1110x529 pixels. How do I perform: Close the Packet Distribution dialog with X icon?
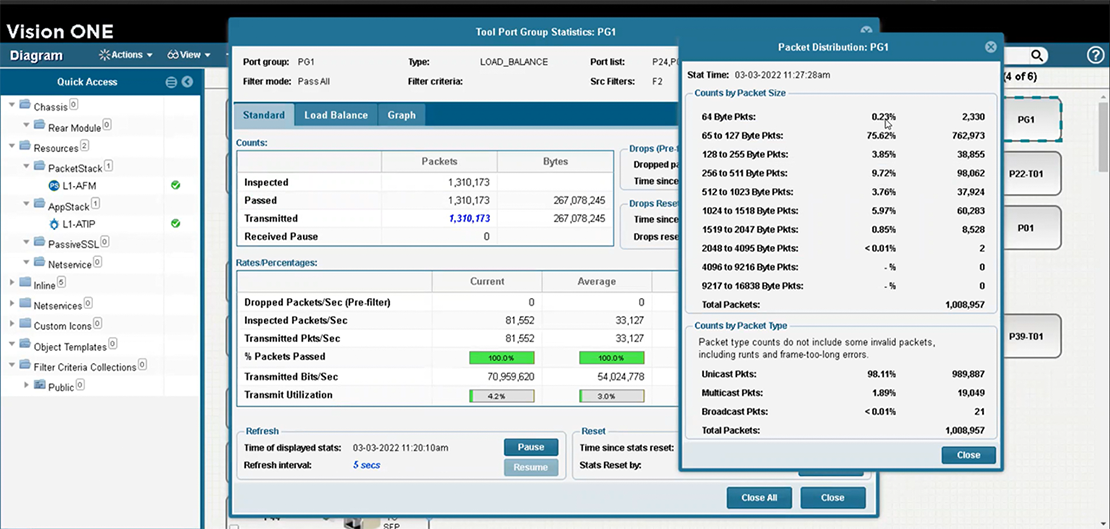(x=990, y=47)
